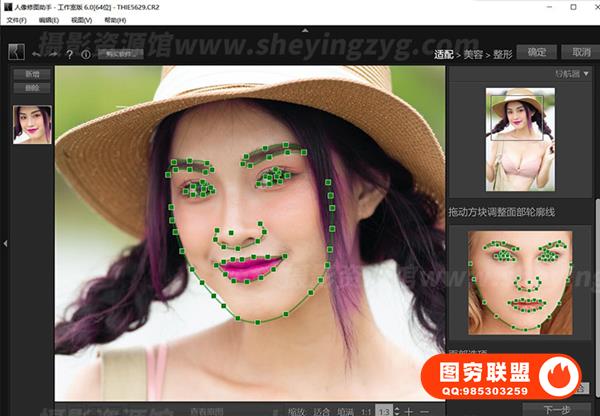Select the portrait thumbnail in the left panel
The height and width of the screenshot is (416, 600).
click(x=29, y=124)
